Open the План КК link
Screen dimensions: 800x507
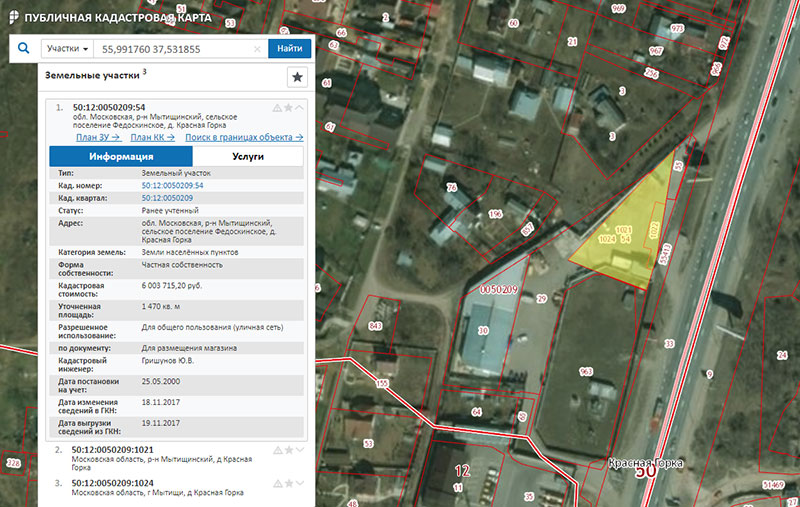pyautogui.click(x=153, y=137)
